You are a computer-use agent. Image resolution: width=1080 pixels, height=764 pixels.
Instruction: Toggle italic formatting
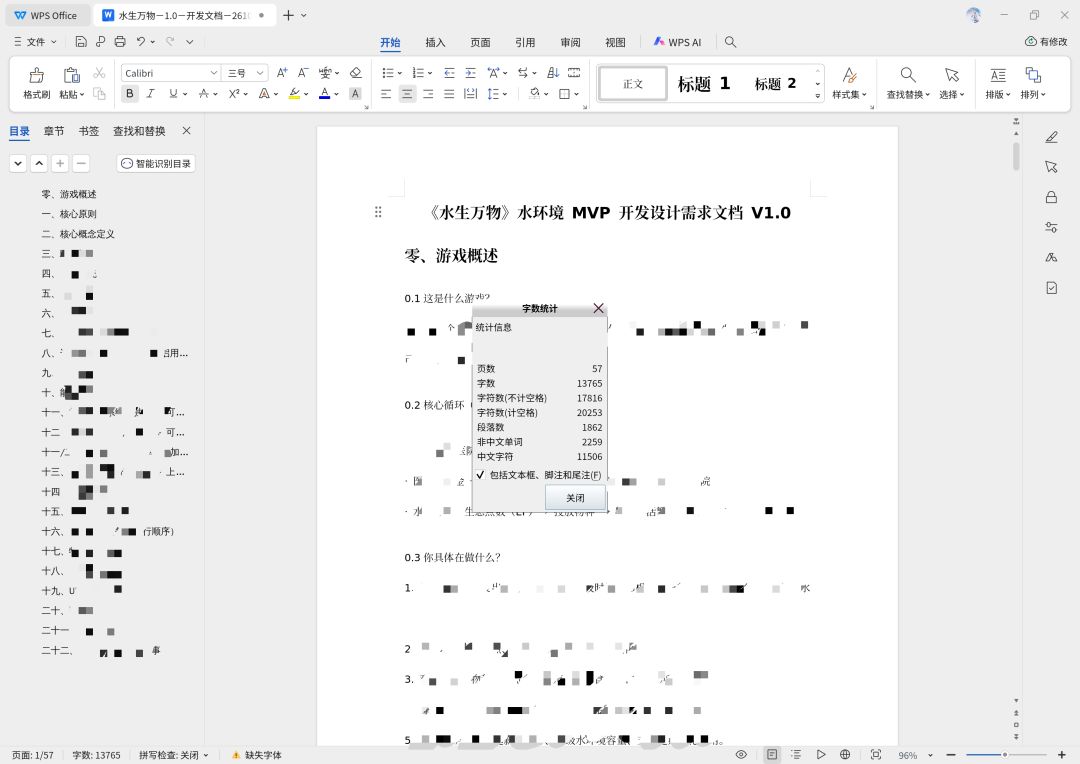(x=150, y=94)
